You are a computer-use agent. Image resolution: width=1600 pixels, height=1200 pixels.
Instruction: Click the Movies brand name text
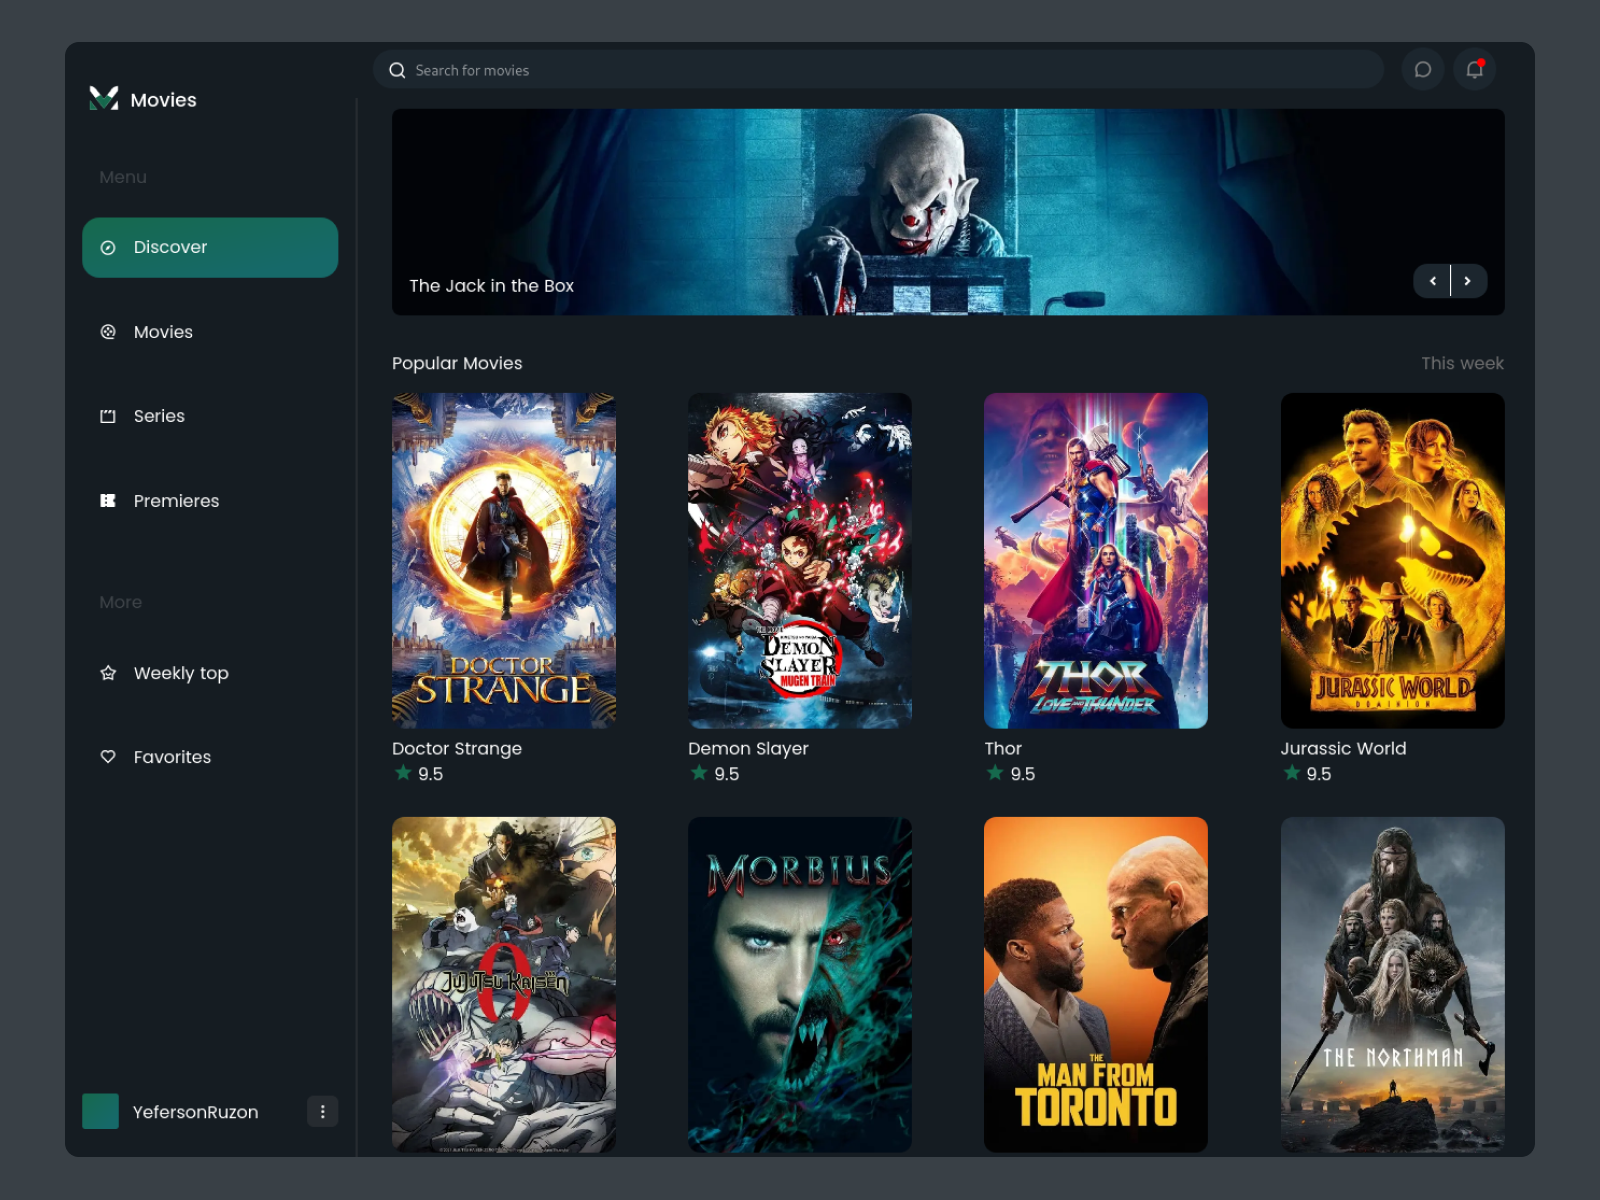tap(163, 100)
